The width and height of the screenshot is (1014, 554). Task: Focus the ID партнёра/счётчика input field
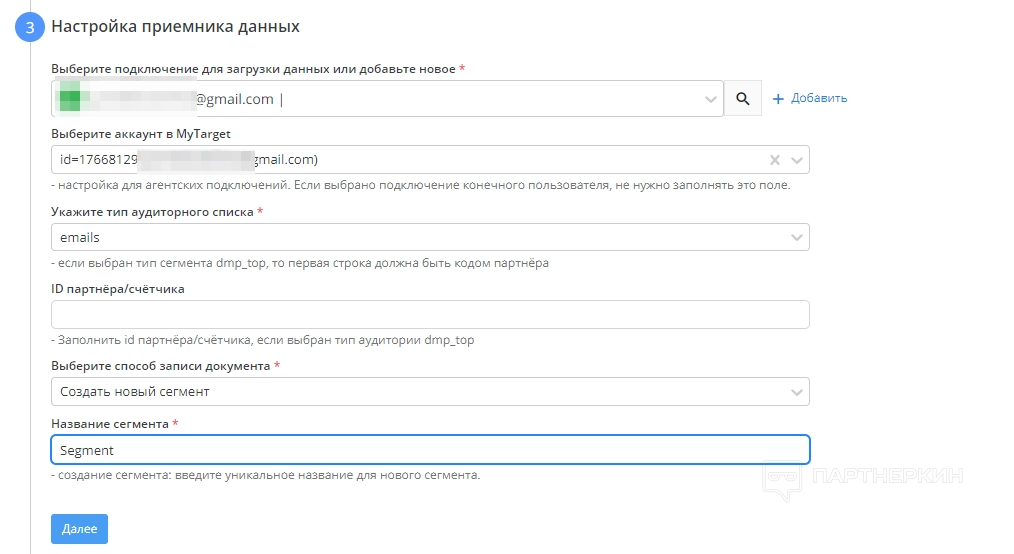point(429,314)
